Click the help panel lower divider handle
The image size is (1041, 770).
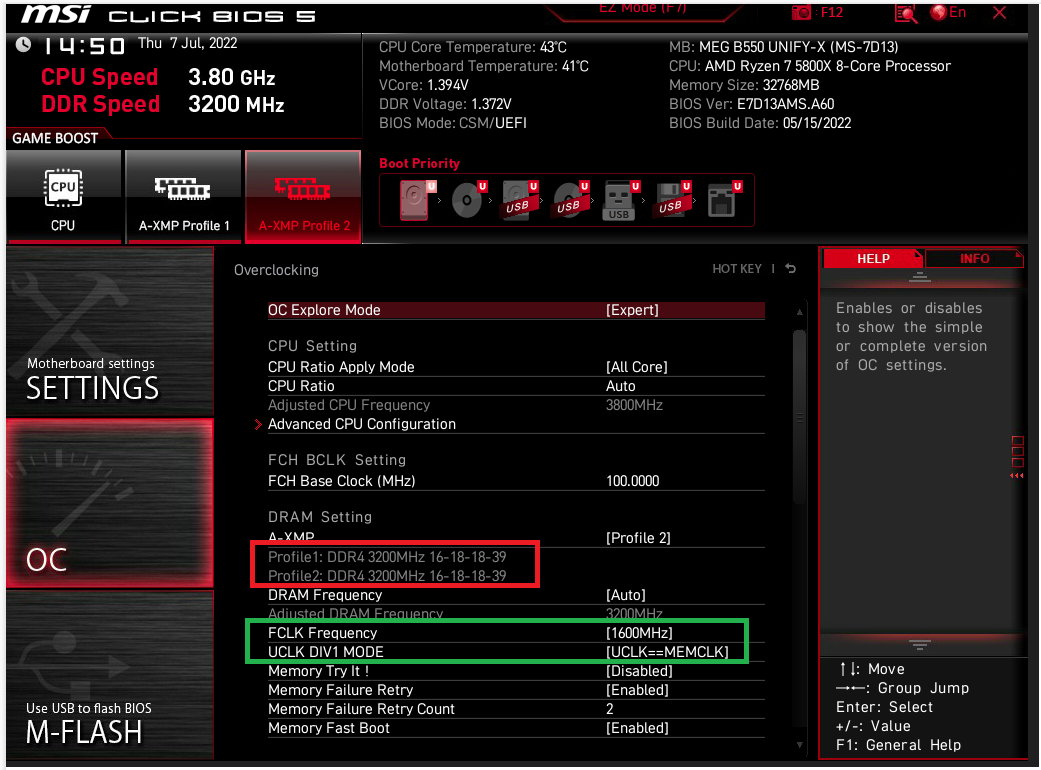920,645
